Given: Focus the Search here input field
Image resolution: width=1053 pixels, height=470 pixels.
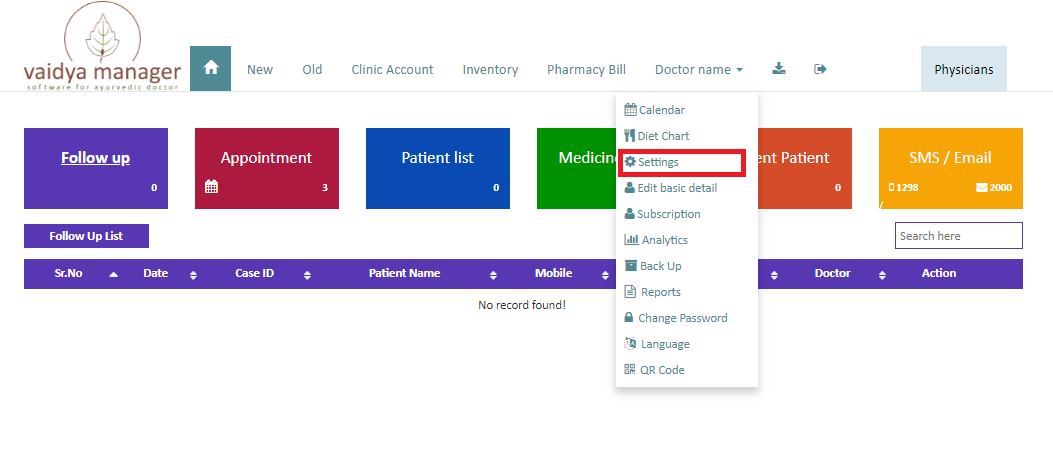Looking at the screenshot, I should coord(958,236).
